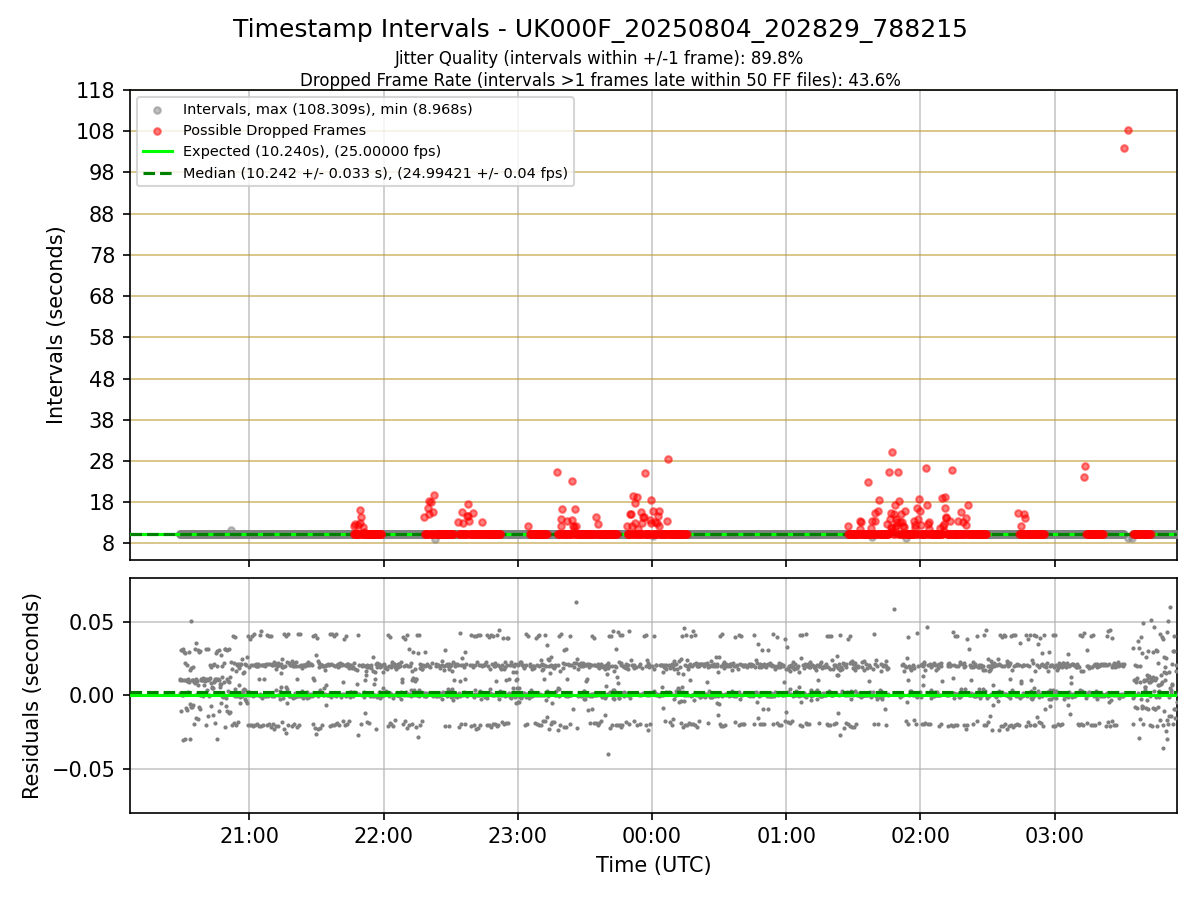Click the x-axis tick label 01:00
Screen dimensions: 1200x900
tap(786, 836)
